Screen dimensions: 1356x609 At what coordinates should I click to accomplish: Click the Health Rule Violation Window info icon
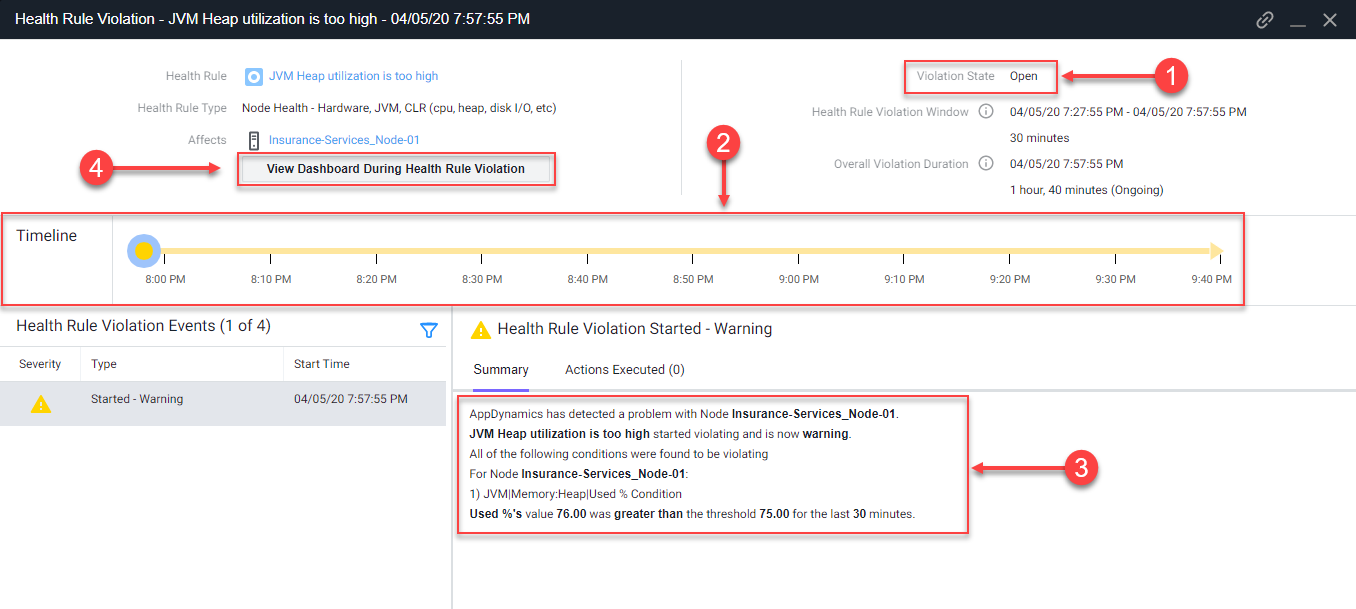(986, 112)
